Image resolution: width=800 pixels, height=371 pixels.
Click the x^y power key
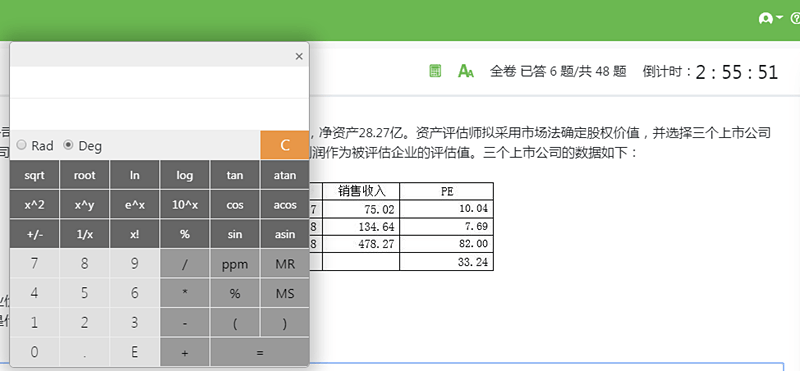[85, 205]
